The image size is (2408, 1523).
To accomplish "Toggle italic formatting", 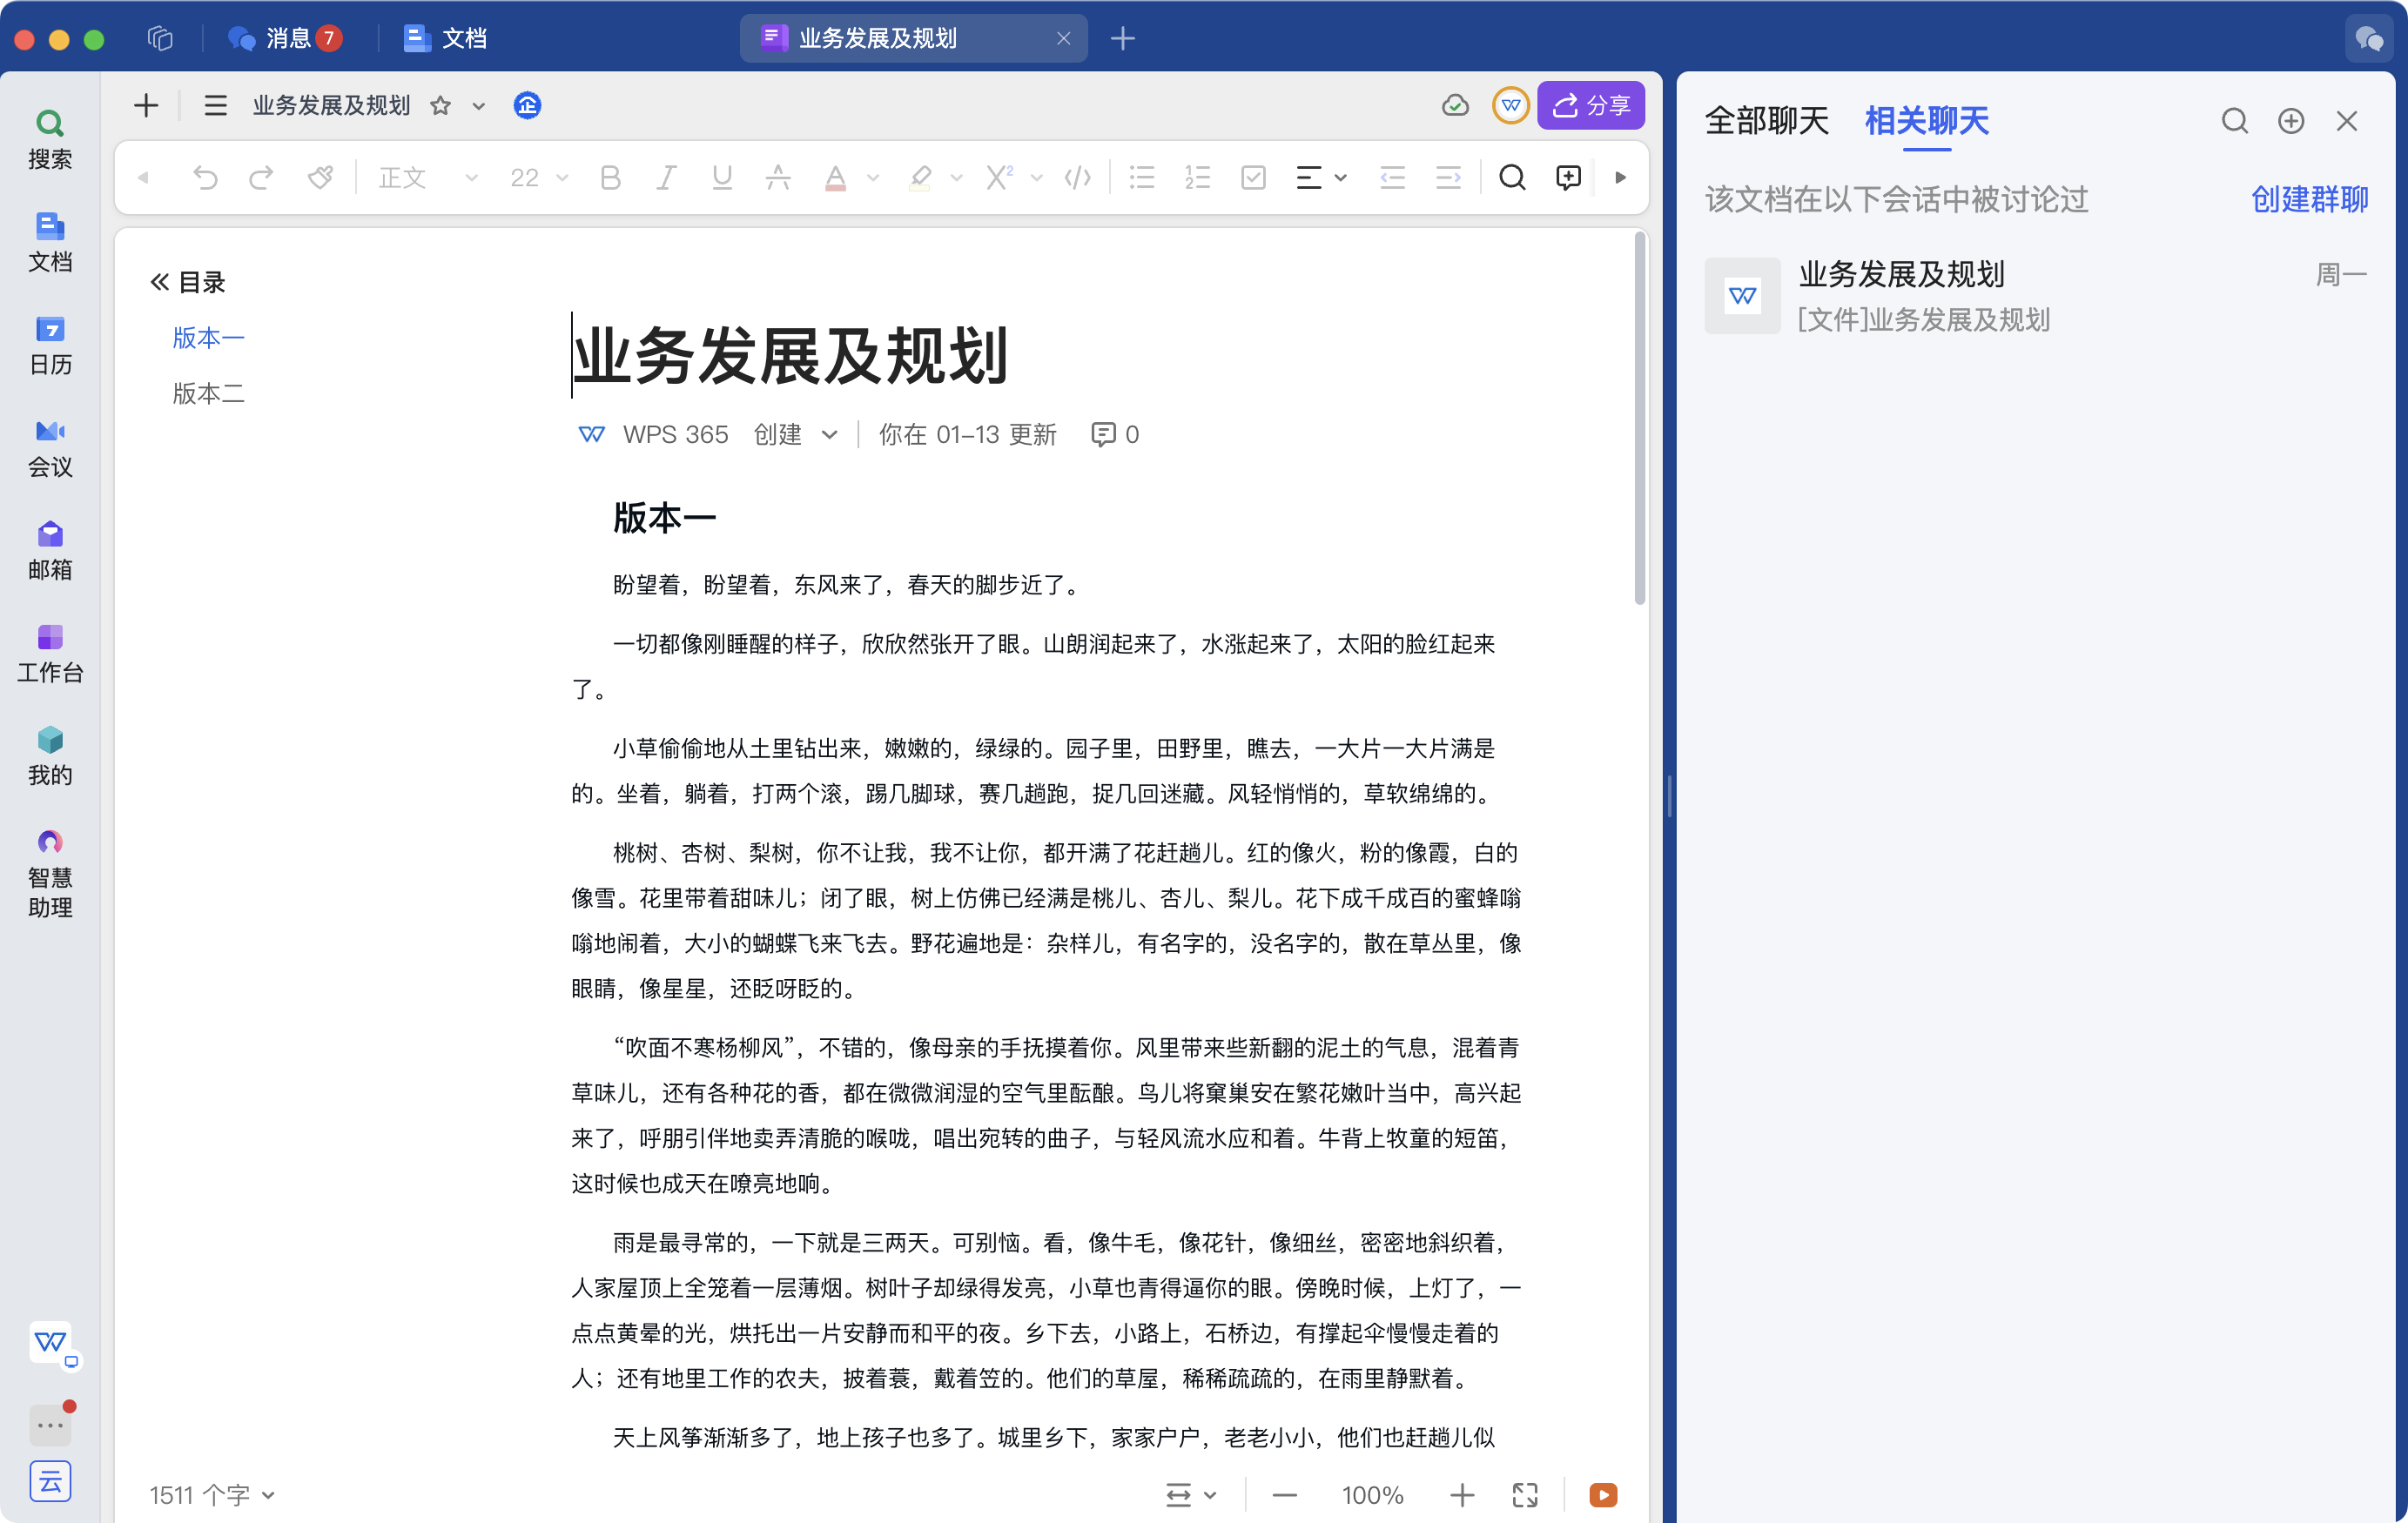I will (666, 178).
